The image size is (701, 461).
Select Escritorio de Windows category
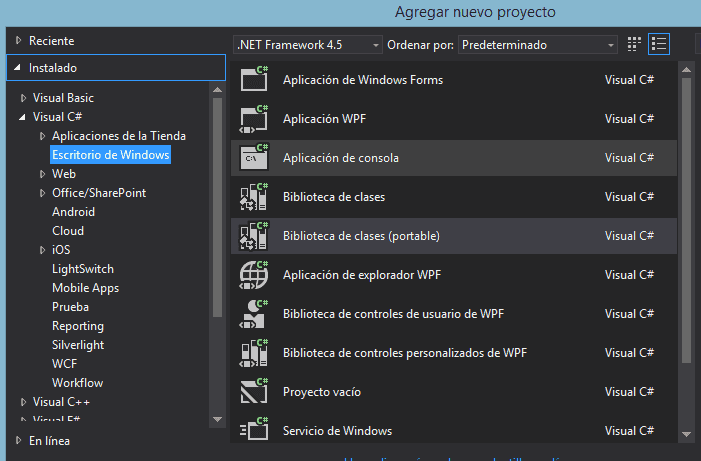[110, 155]
